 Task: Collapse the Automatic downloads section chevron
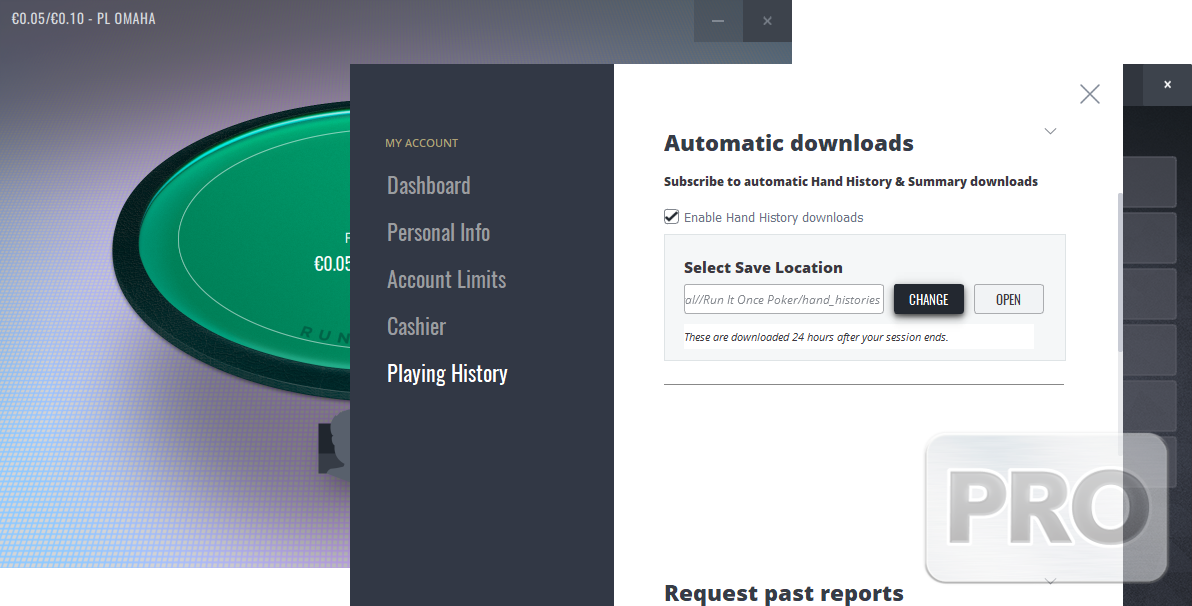[x=1050, y=131]
